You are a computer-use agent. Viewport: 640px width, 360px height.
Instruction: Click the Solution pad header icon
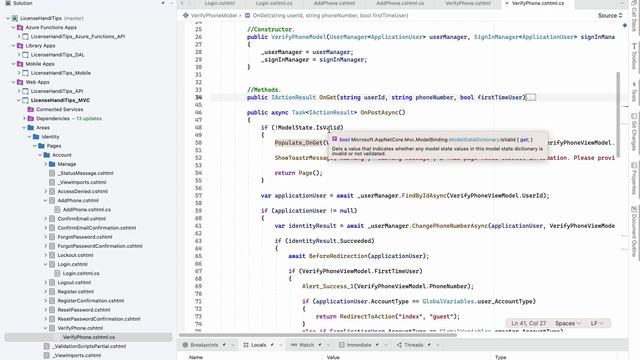pos(8,3)
